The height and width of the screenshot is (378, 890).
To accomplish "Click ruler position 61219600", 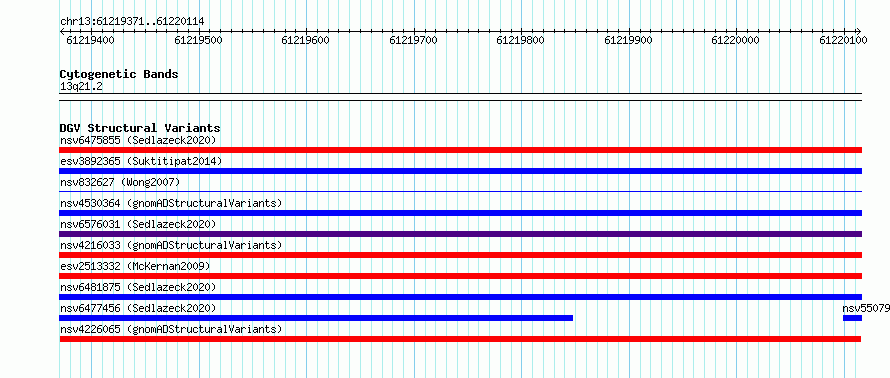I will [305, 40].
